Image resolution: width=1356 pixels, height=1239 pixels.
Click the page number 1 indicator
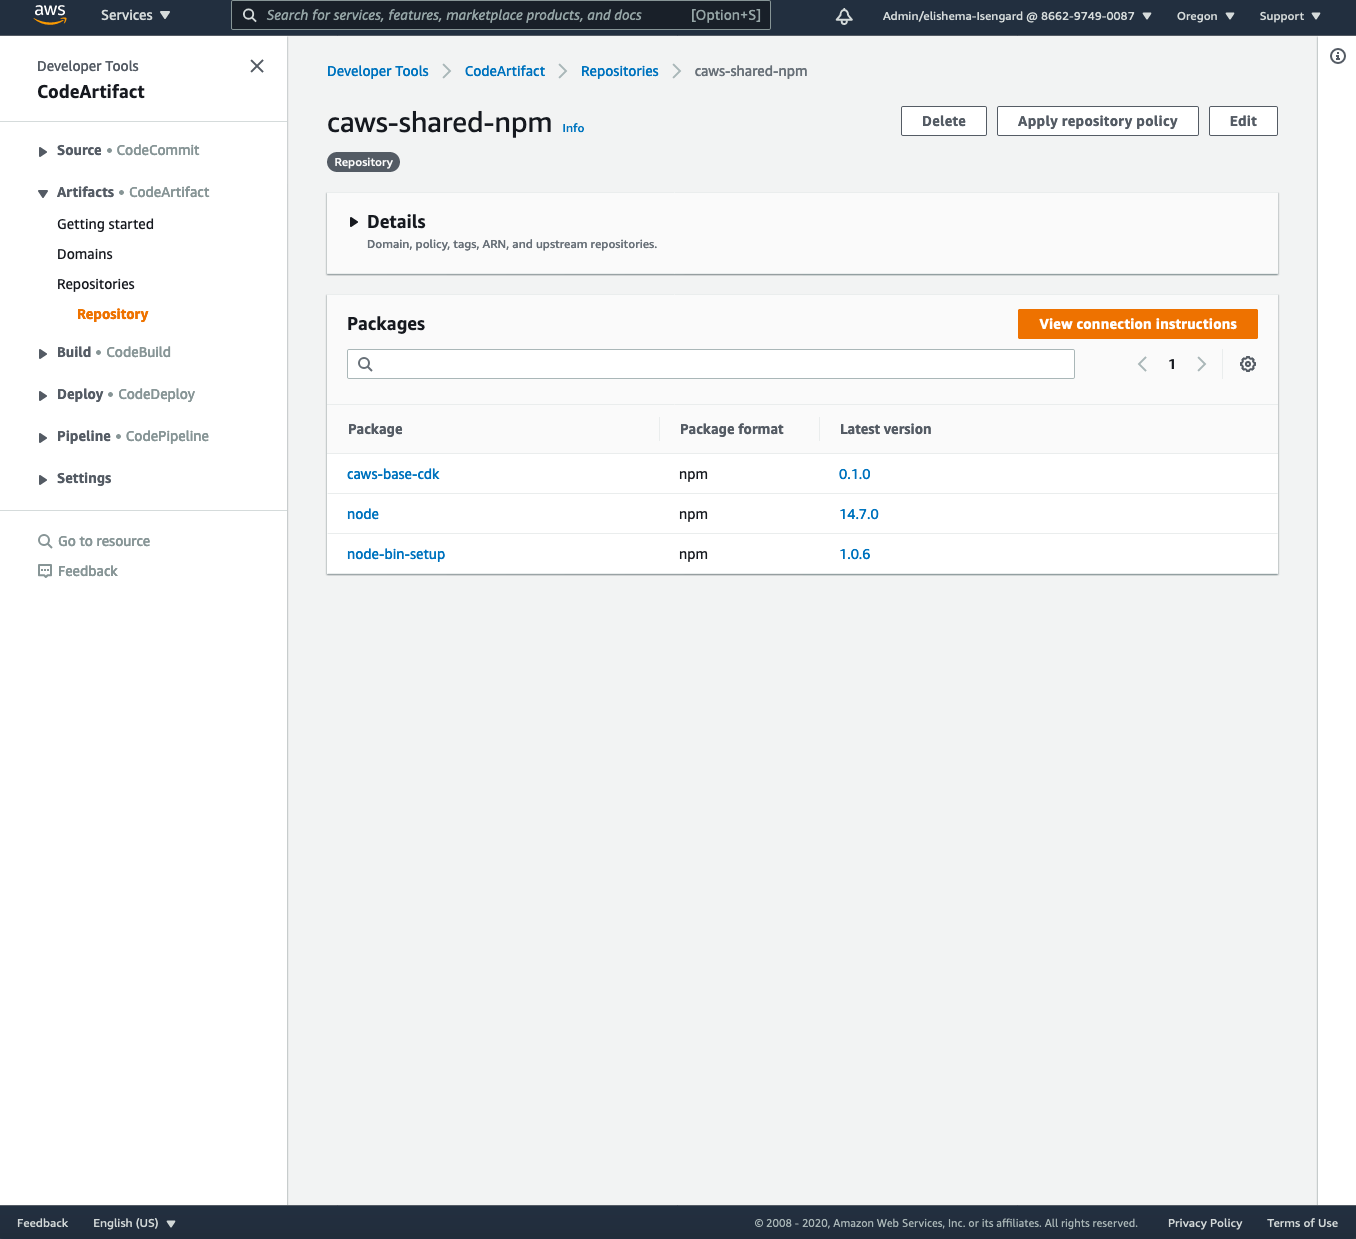coord(1172,364)
